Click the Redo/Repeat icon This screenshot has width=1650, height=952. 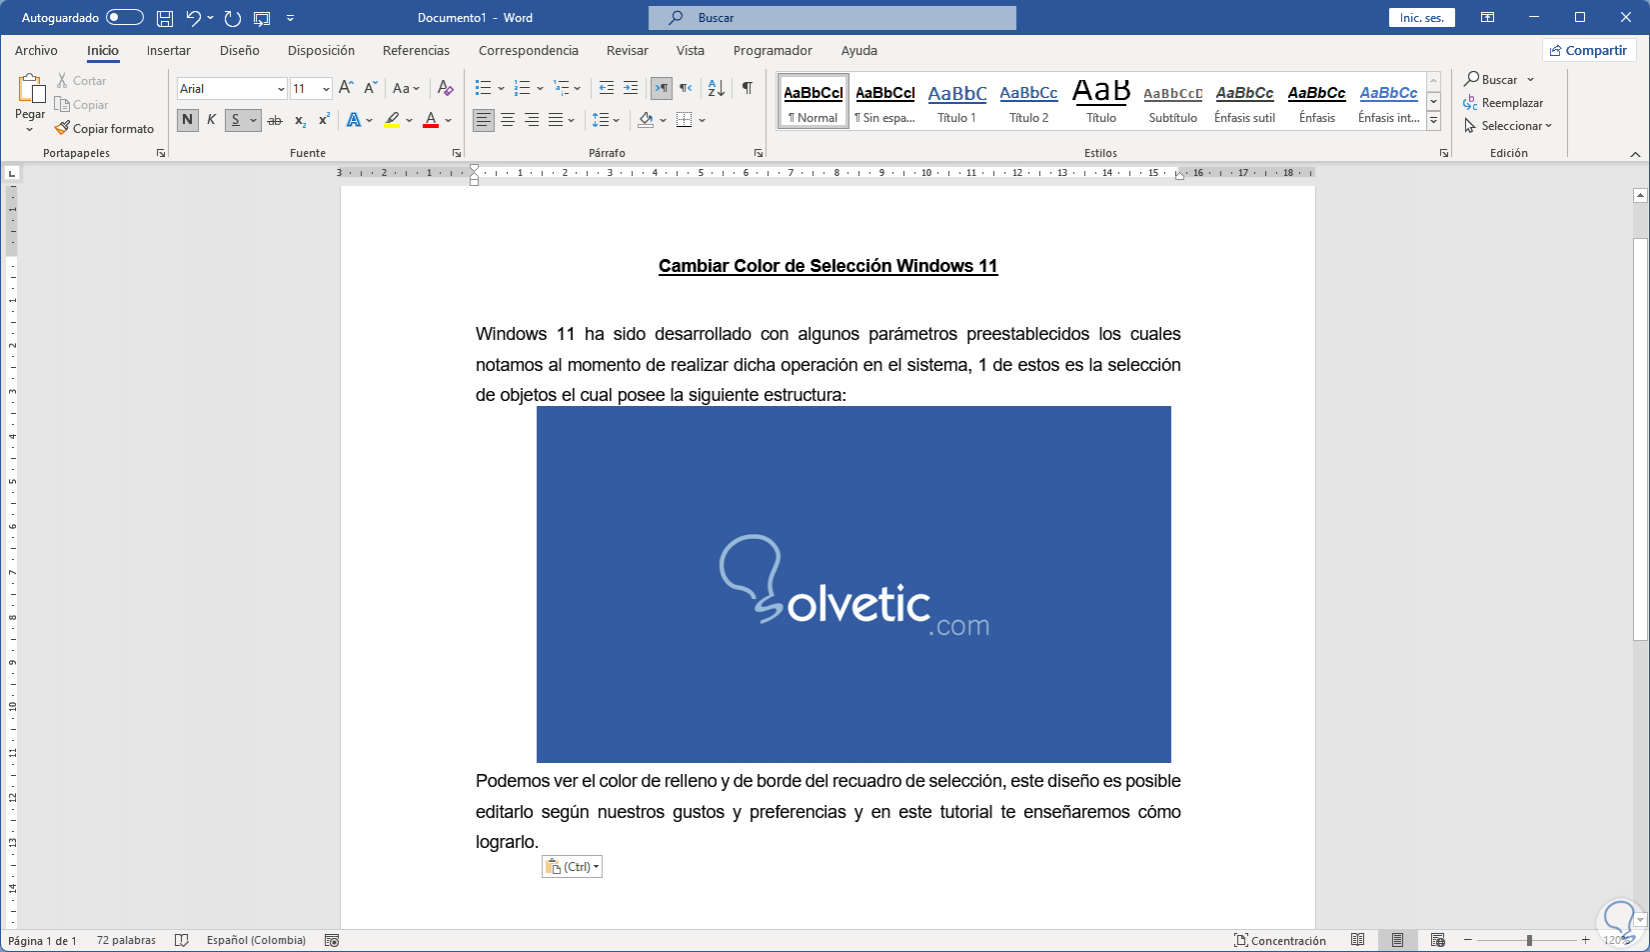click(233, 18)
